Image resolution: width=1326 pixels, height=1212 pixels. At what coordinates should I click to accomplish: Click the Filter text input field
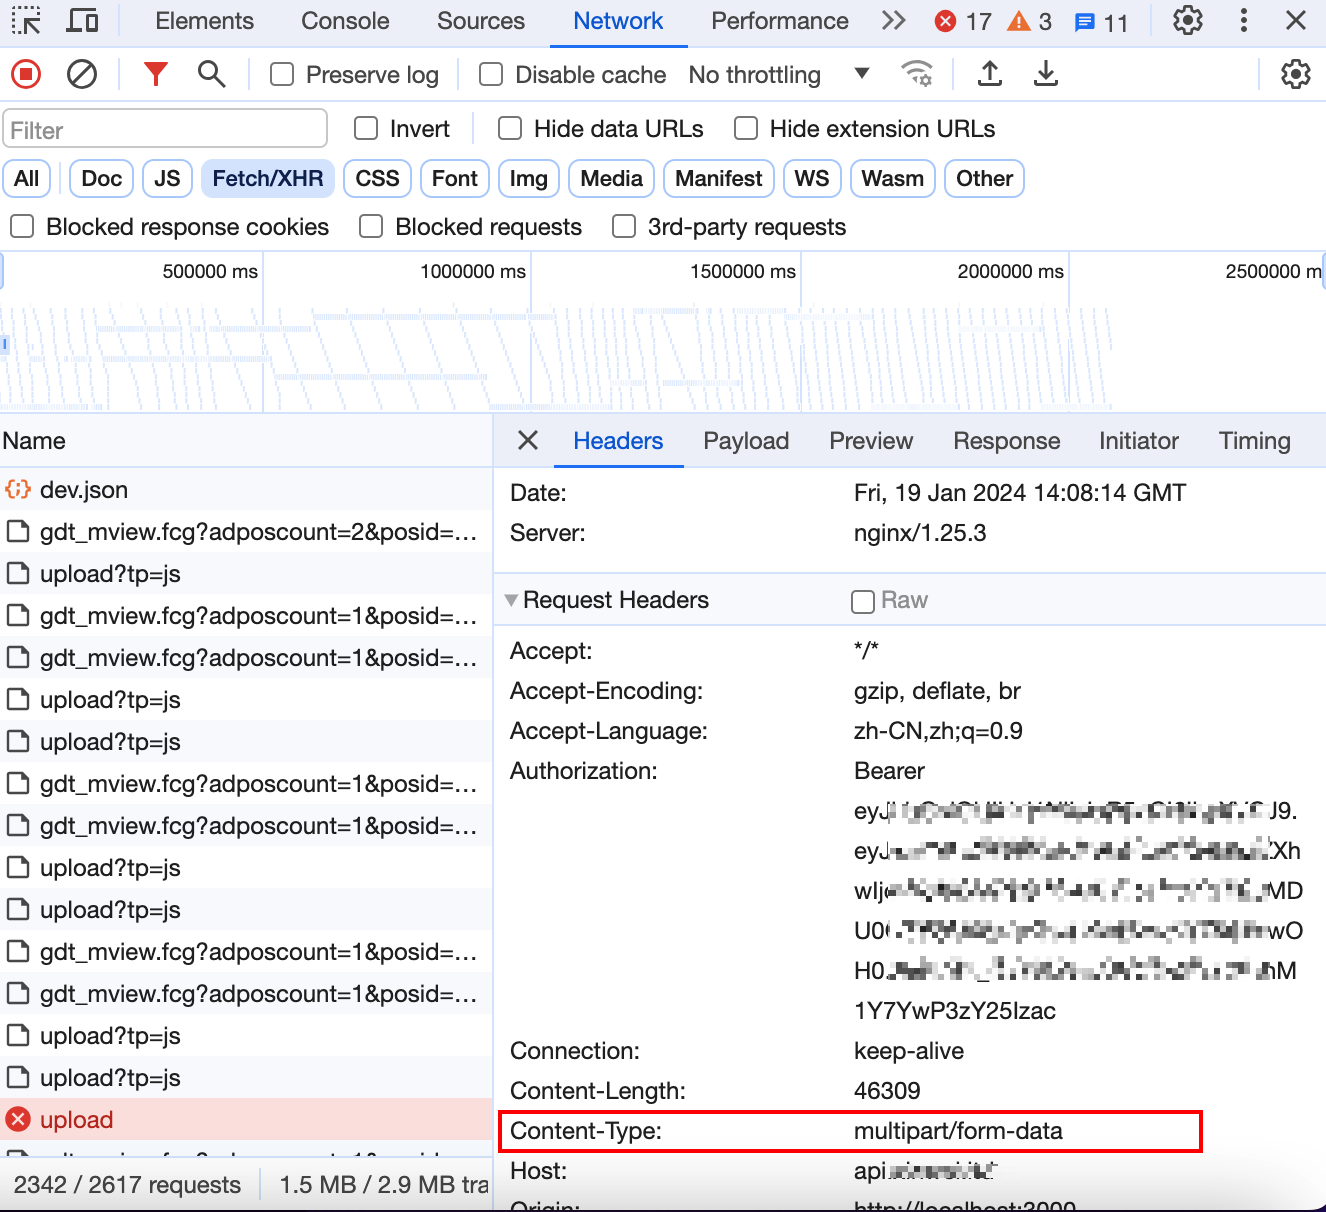coord(165,130)
